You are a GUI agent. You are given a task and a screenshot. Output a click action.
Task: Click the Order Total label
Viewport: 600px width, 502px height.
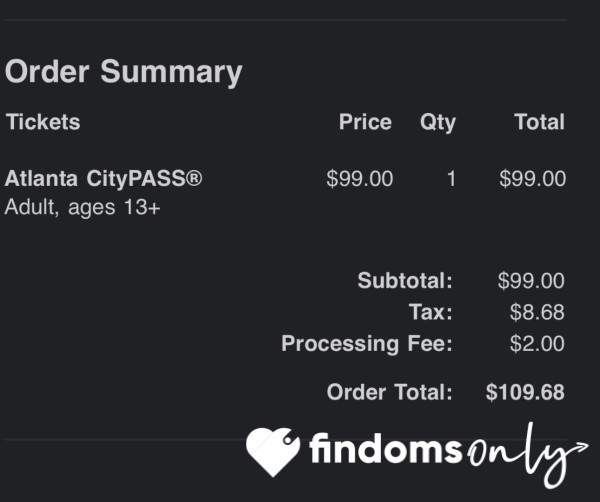[390, 392]
